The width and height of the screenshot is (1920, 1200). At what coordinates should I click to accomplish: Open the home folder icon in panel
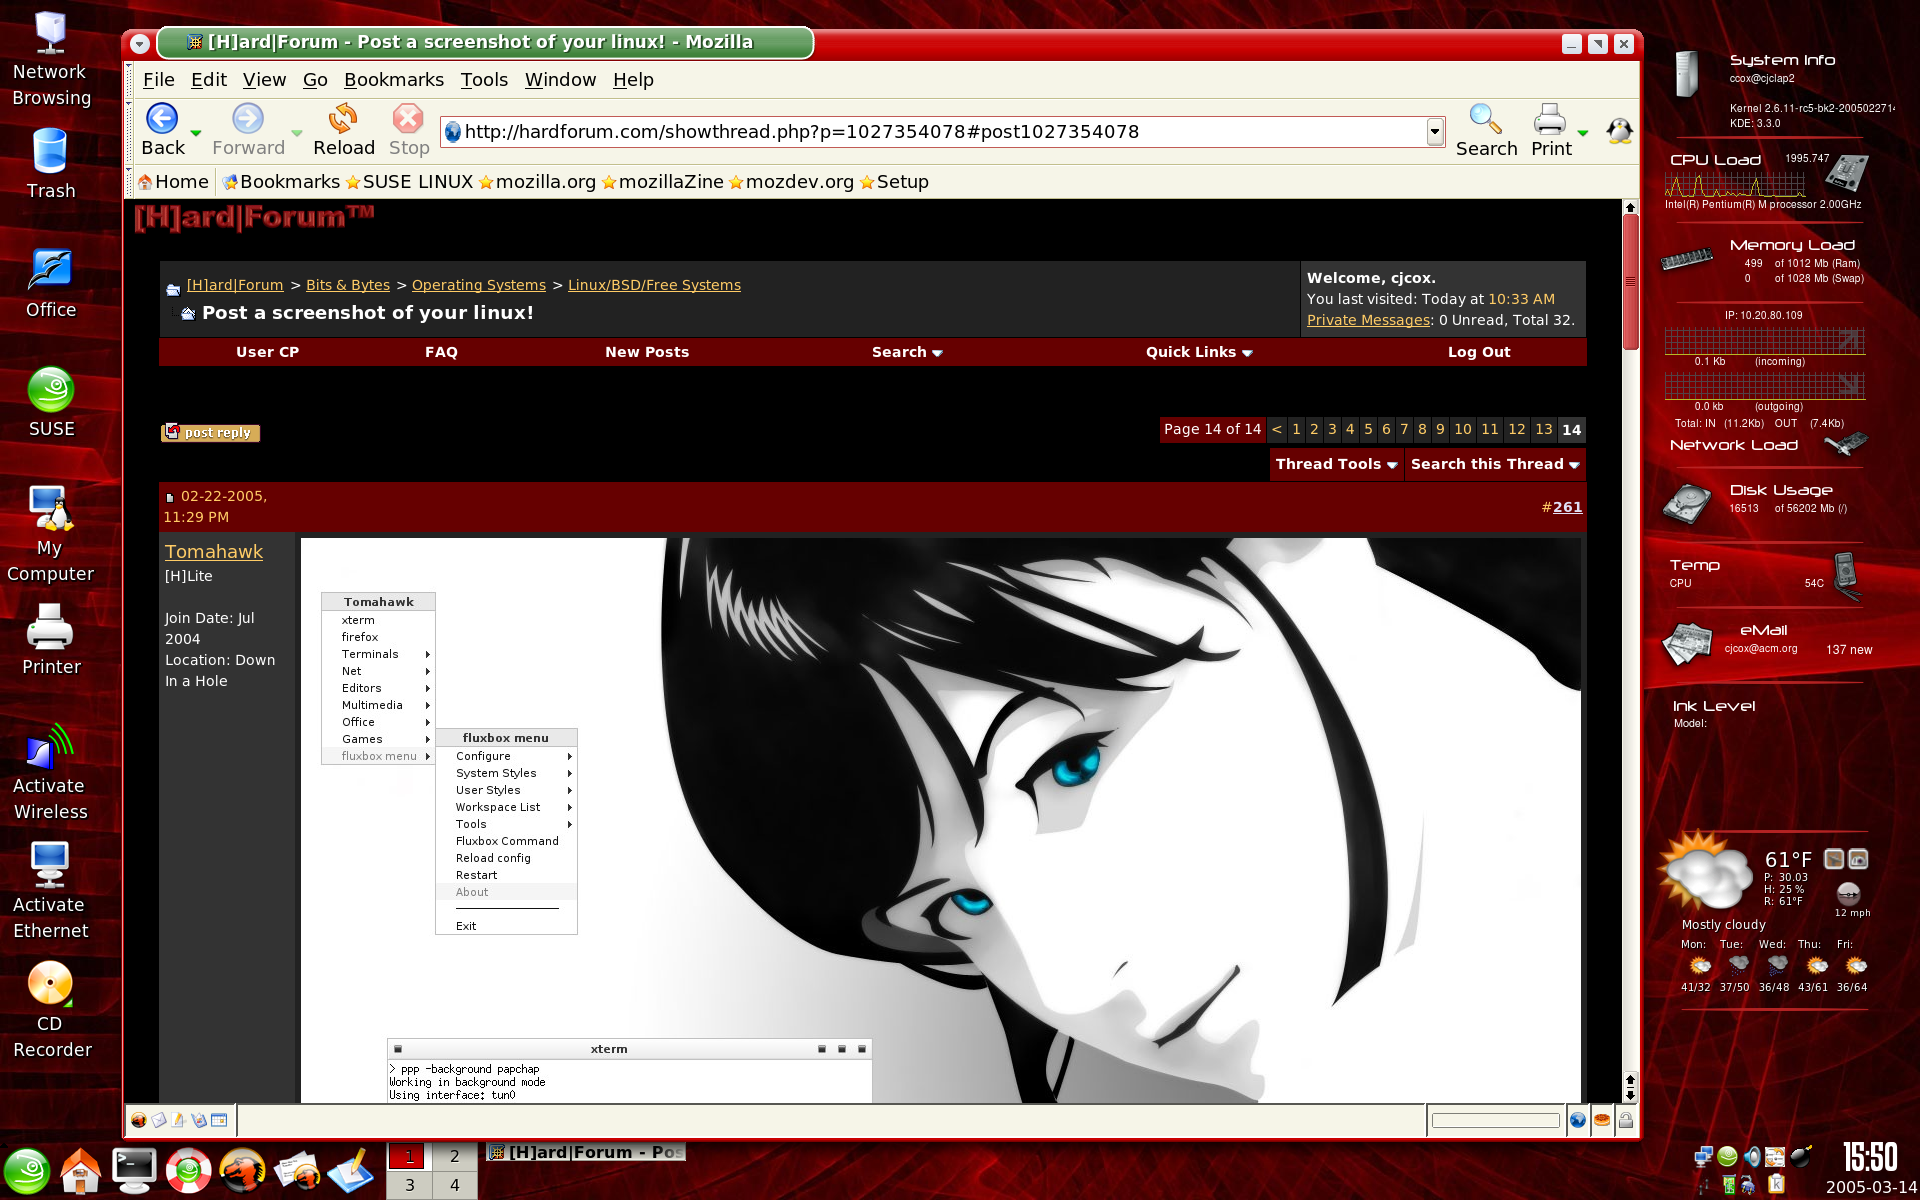(81, 1171)
